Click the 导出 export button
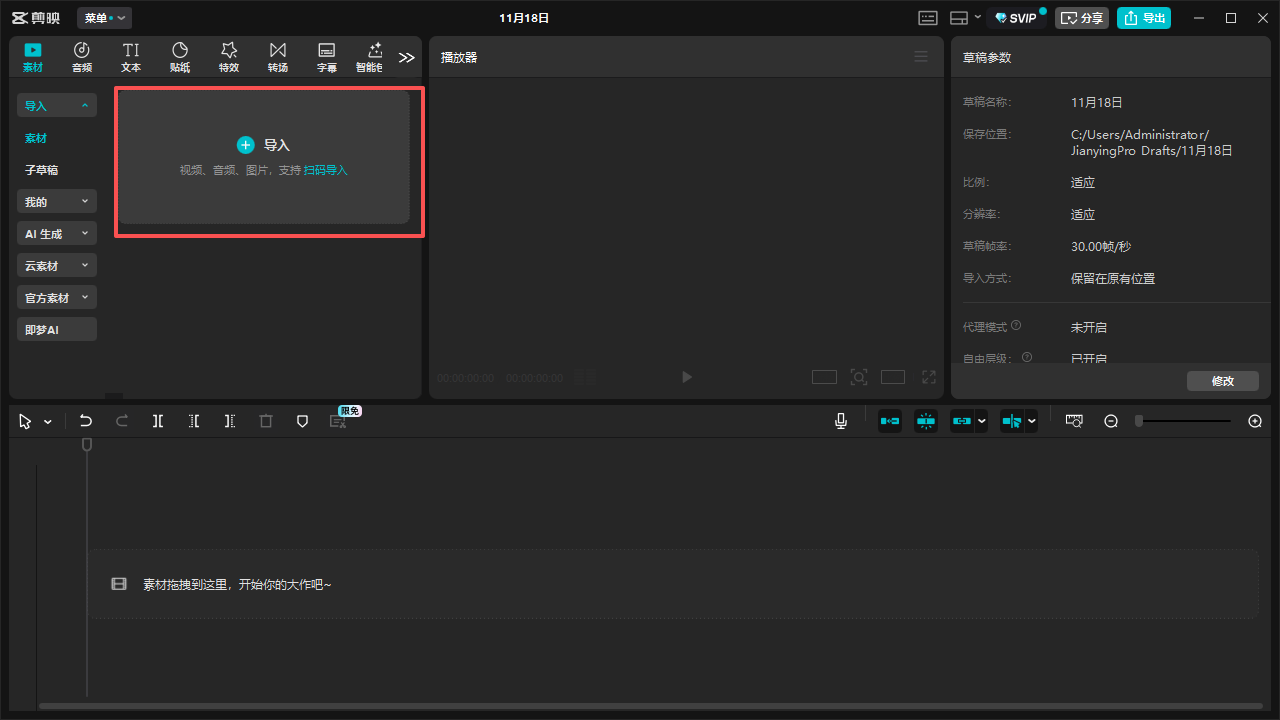Viewport: 1280px width, 720px height. (x=1144, y=18)
